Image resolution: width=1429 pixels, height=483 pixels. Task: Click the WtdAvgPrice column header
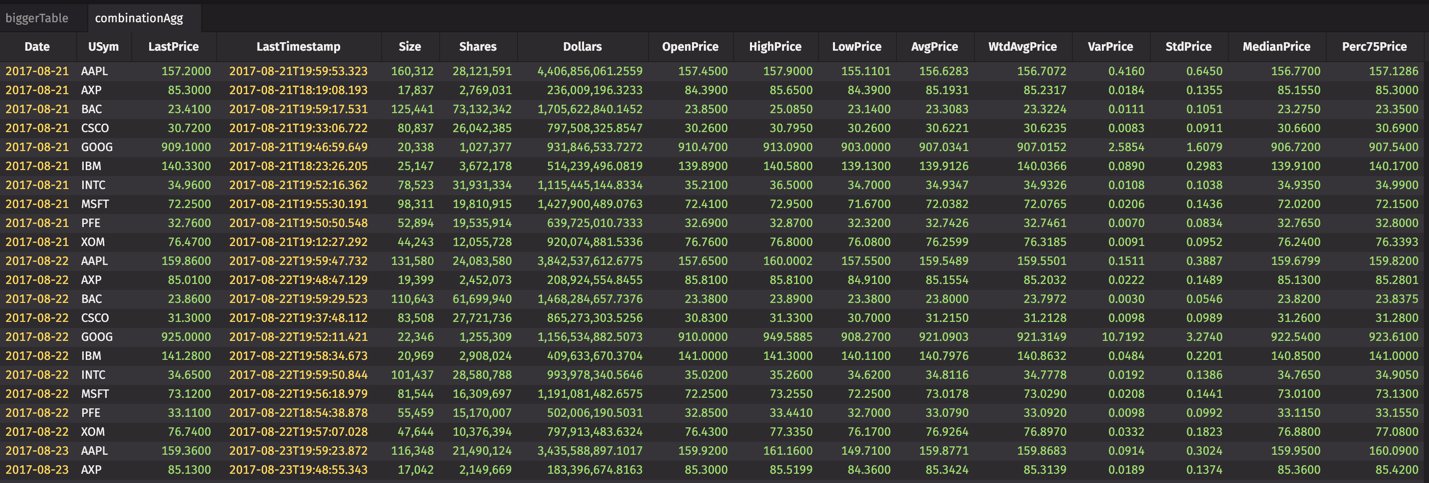[x=1022, y=47]
